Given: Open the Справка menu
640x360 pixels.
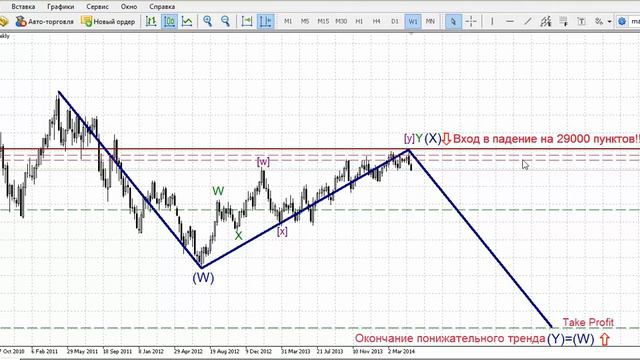Looking at the screenshot, I should click(x=162, y=7).
